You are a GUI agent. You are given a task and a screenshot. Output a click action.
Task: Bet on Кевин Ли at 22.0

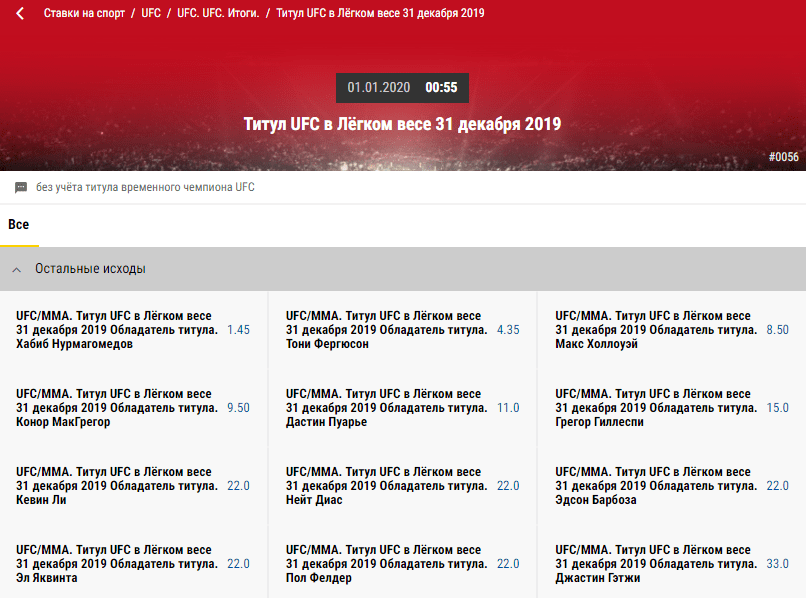tap(239, 486)
